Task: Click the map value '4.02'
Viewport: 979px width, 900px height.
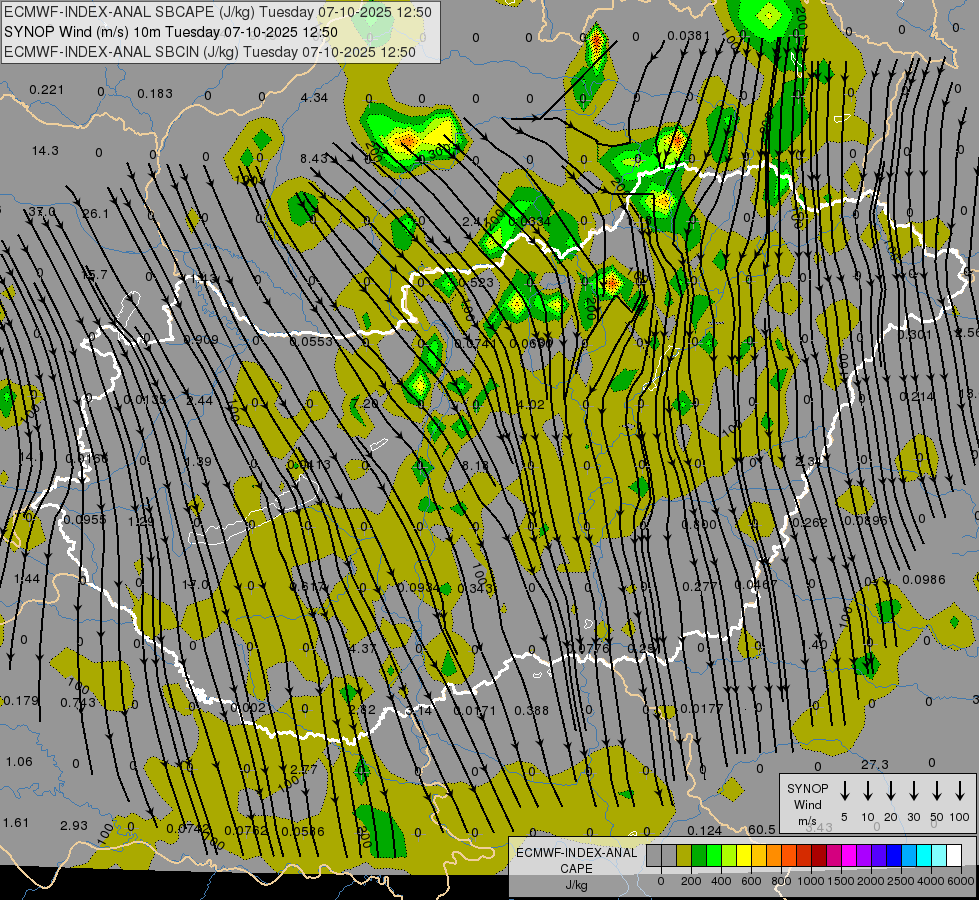Action: click(530, 404)
